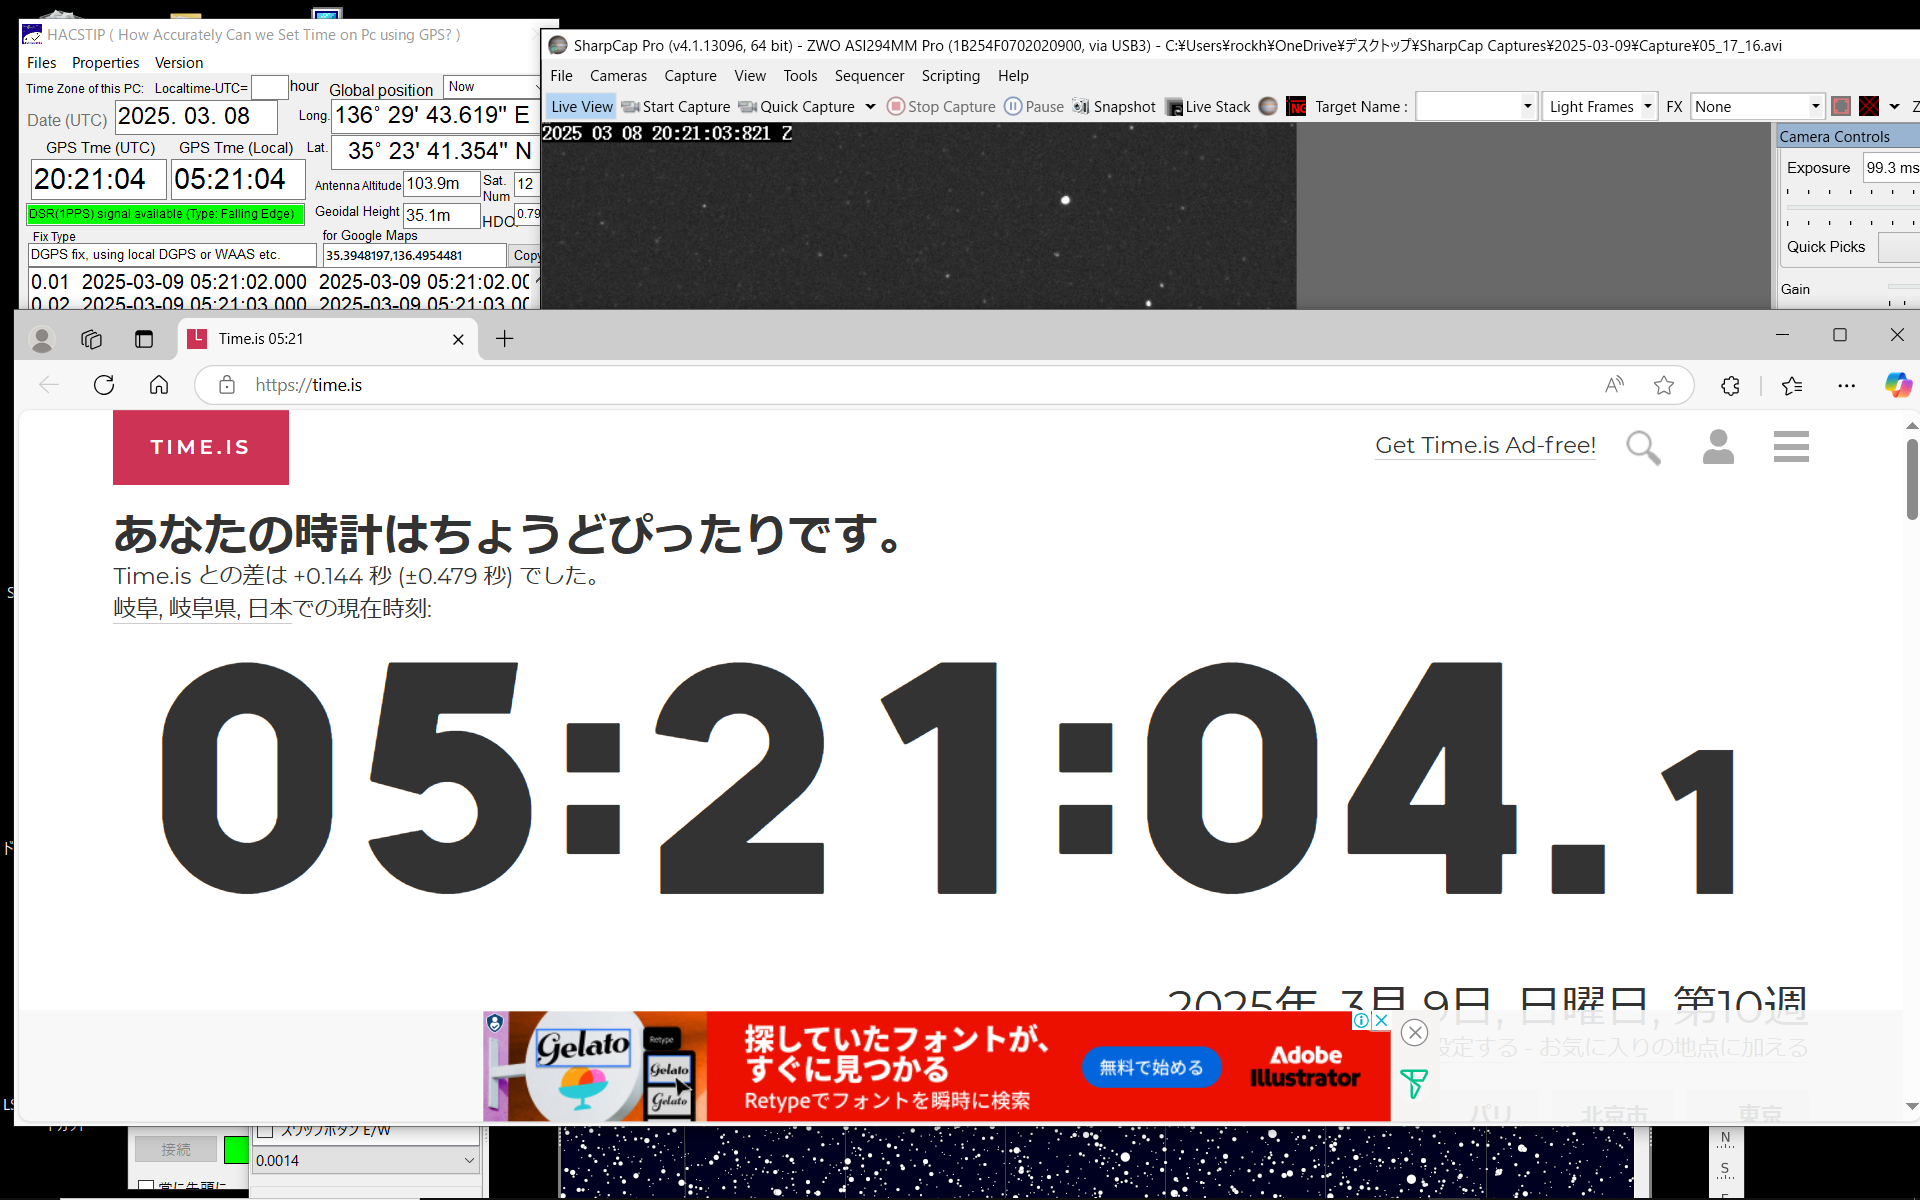
Task: Open the browser extensions puzzle icon
Action: (x=1730, y=385)
